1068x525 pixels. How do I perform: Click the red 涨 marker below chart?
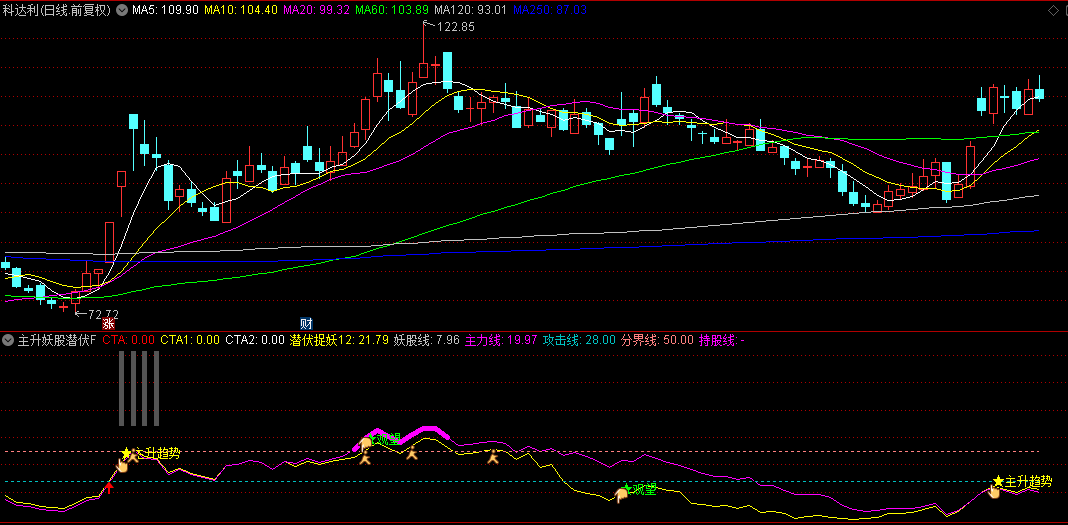[108, 324]
